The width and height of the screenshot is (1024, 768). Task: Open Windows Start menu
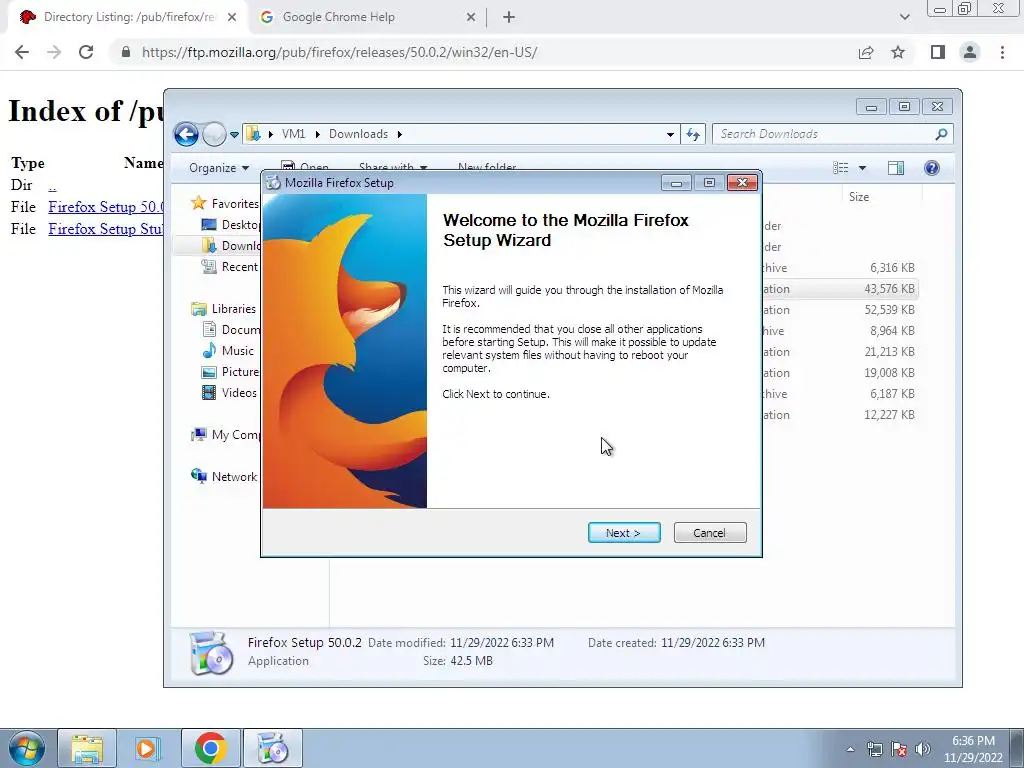click(x=26, y=748)
